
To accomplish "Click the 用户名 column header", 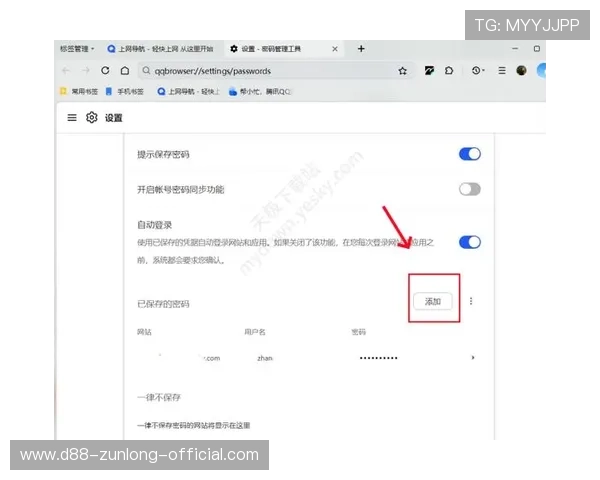I will pos(255,332).
